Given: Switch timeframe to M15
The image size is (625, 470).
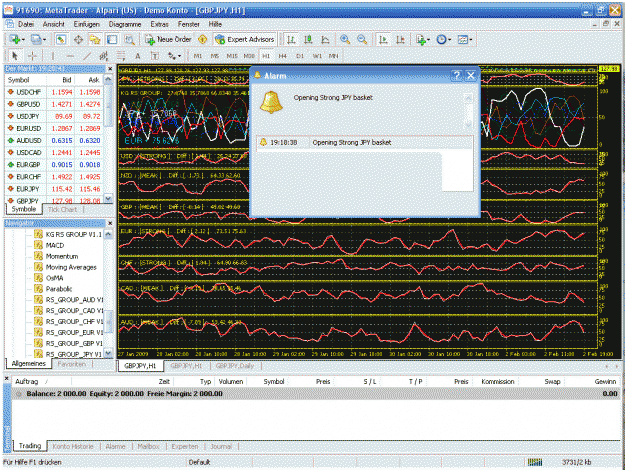Looking at the screenshot, I should tap(232, 56).
